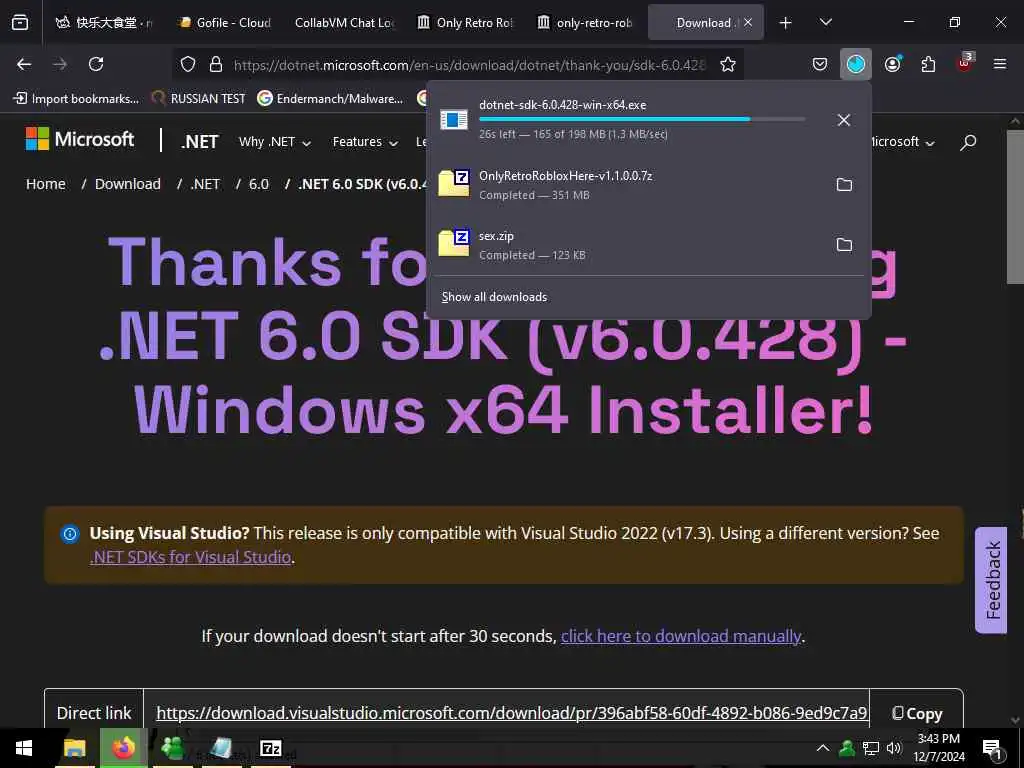This screenshot has width=1024, height=768.
Task: Show hidden system tray icons
Action: 823,748
